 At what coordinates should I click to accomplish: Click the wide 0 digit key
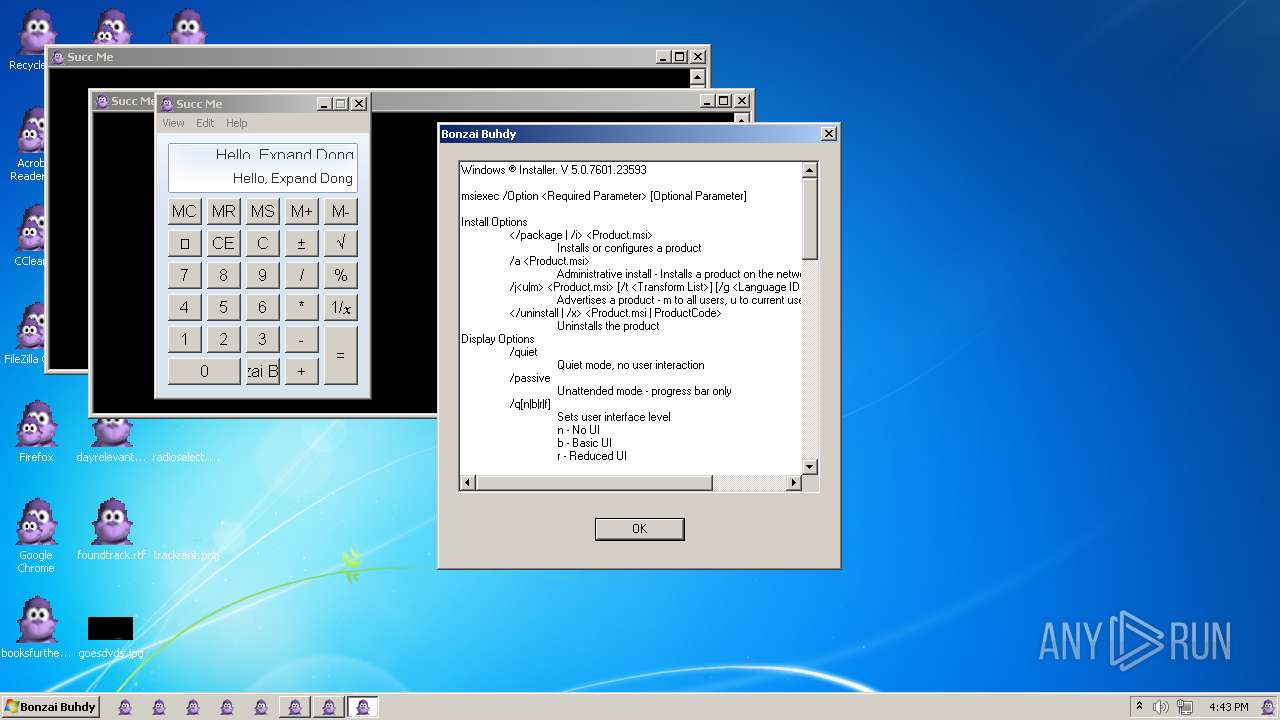(x=204, y=371)
